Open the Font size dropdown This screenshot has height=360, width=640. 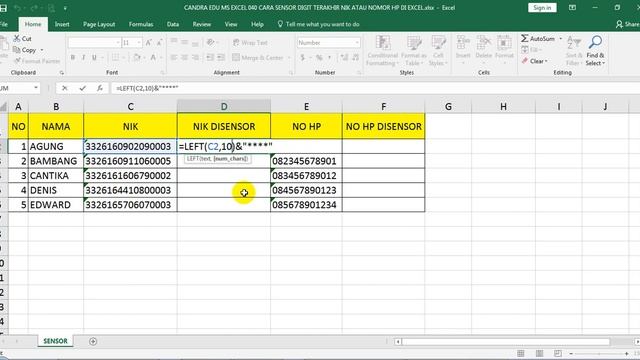click(x=139, y=42)
